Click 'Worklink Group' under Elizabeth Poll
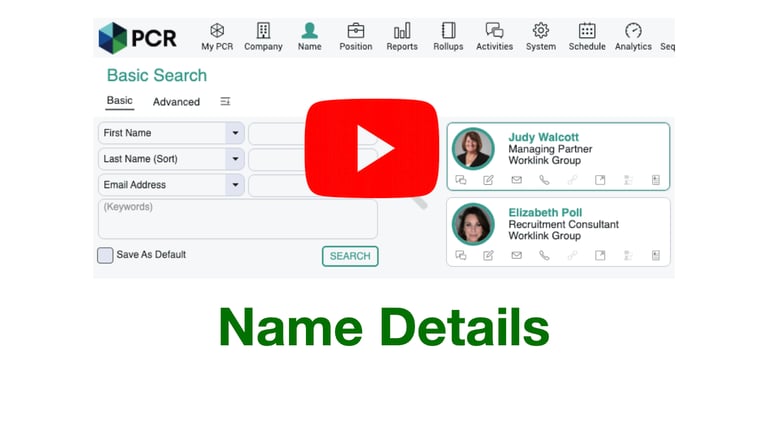 (545, 236)
